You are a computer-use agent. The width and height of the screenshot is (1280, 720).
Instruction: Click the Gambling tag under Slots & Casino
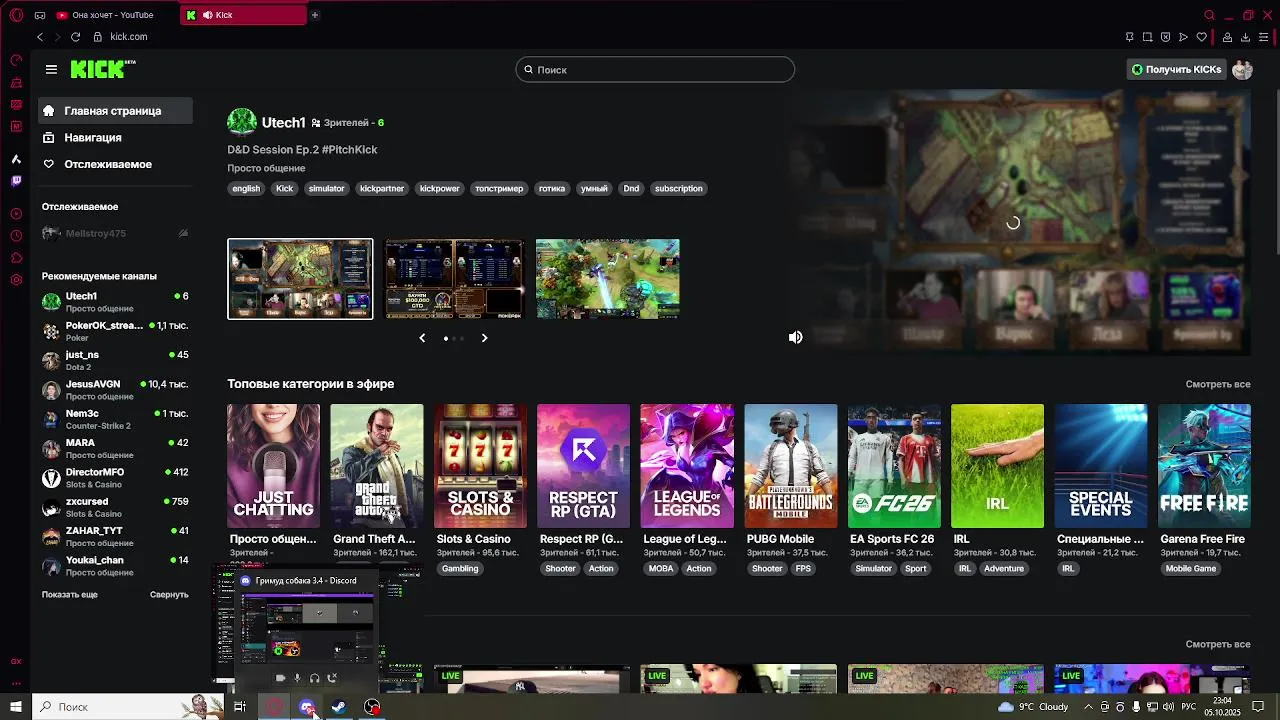pyautogui.click(x=460, y=568)
